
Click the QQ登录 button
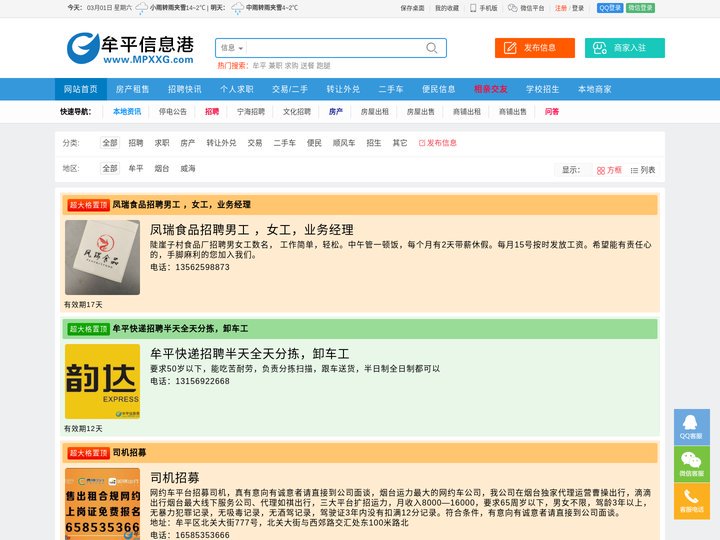click(x=610, y=8)
